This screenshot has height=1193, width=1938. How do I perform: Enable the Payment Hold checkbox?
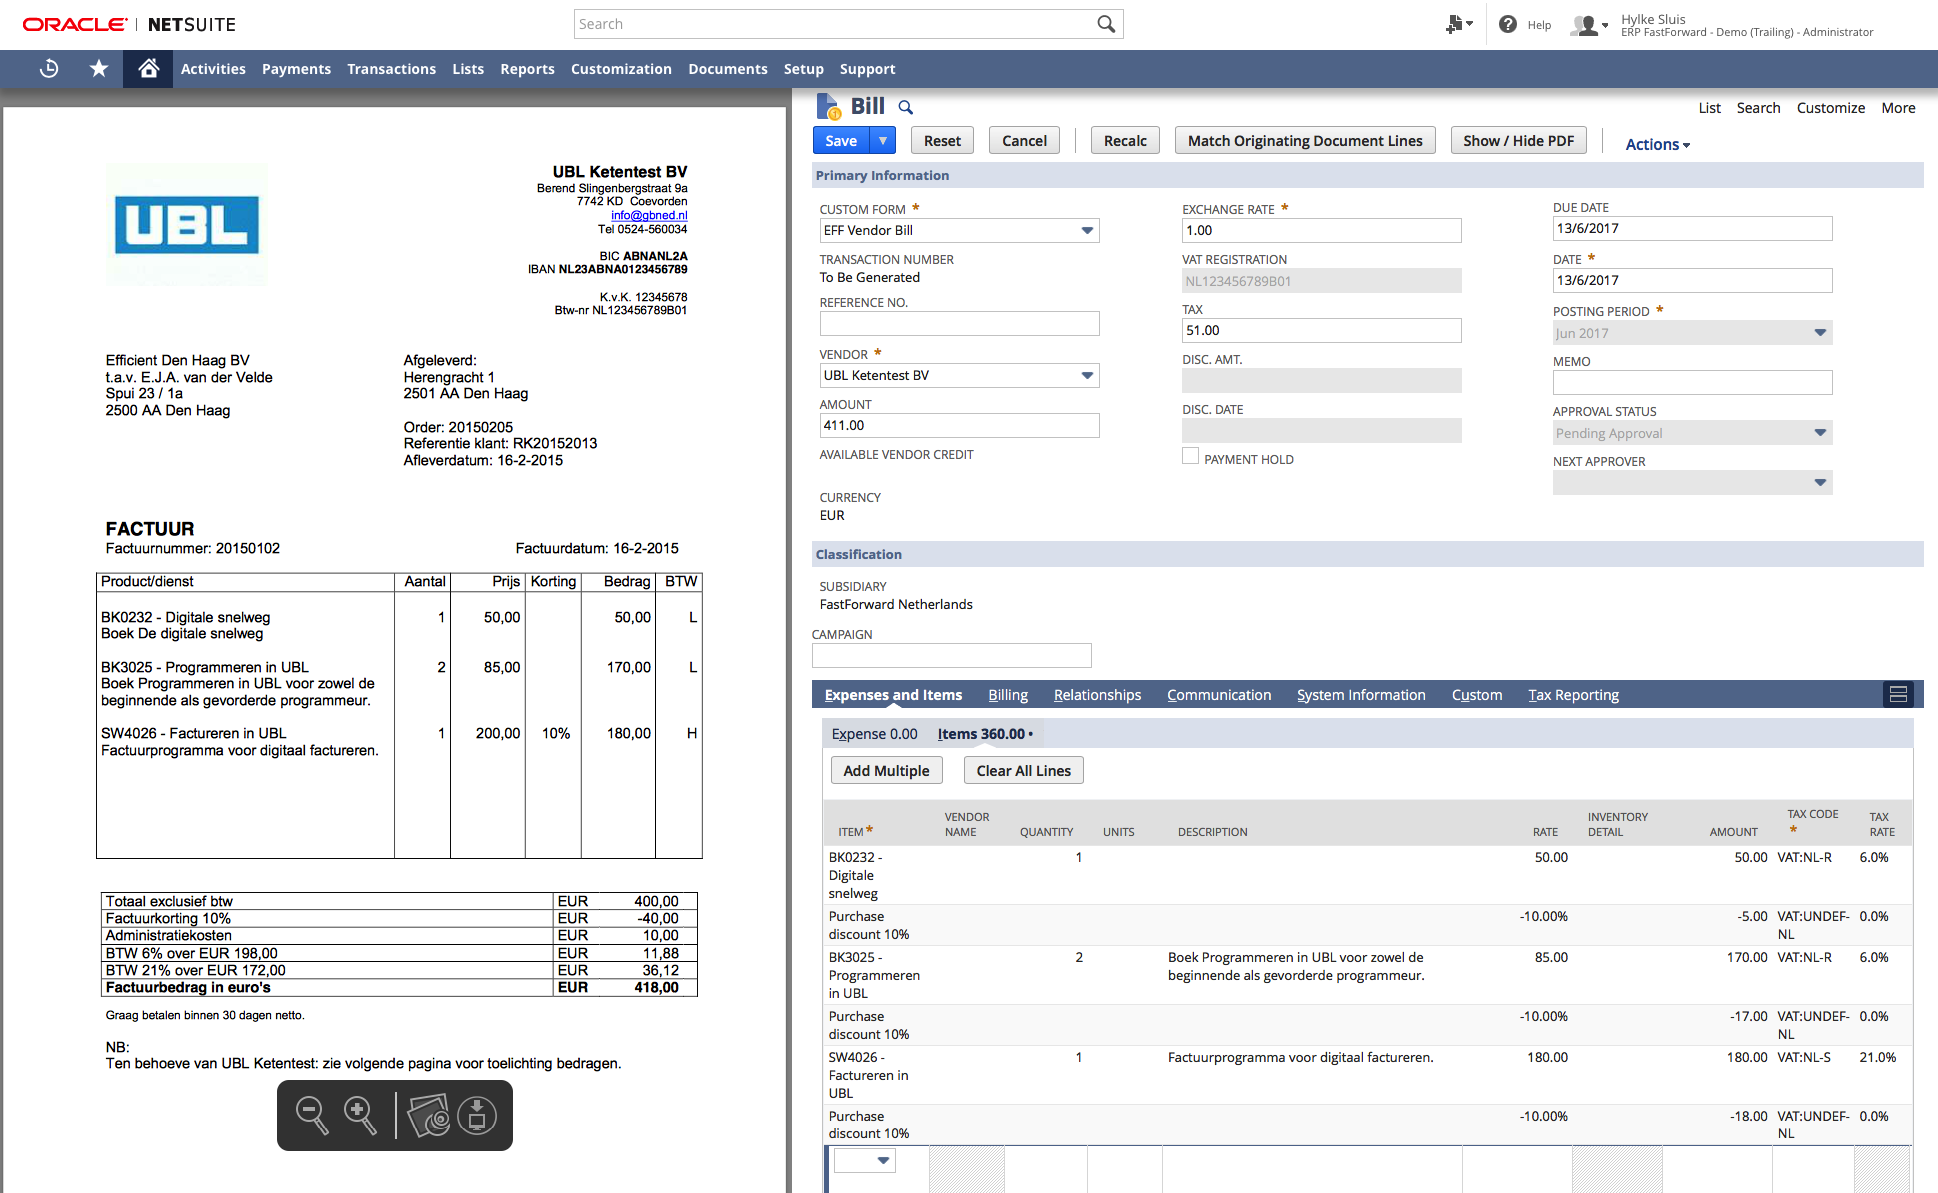point(1190,455)
